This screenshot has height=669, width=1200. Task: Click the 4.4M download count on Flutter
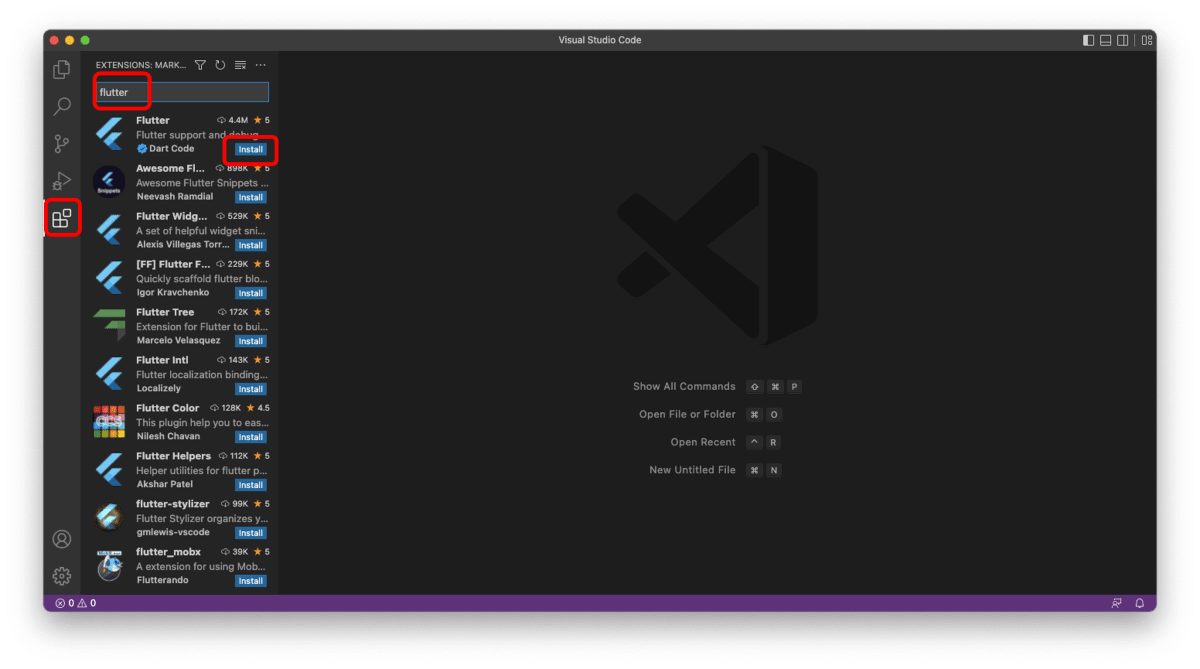(x=232, y=120)
